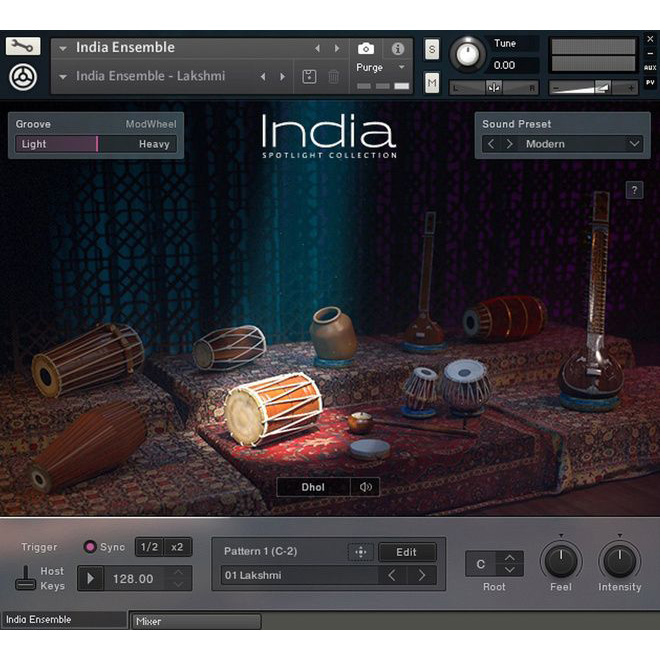Toggle the Sync tempo option
The image size is (660, 660).
(90, 547)
